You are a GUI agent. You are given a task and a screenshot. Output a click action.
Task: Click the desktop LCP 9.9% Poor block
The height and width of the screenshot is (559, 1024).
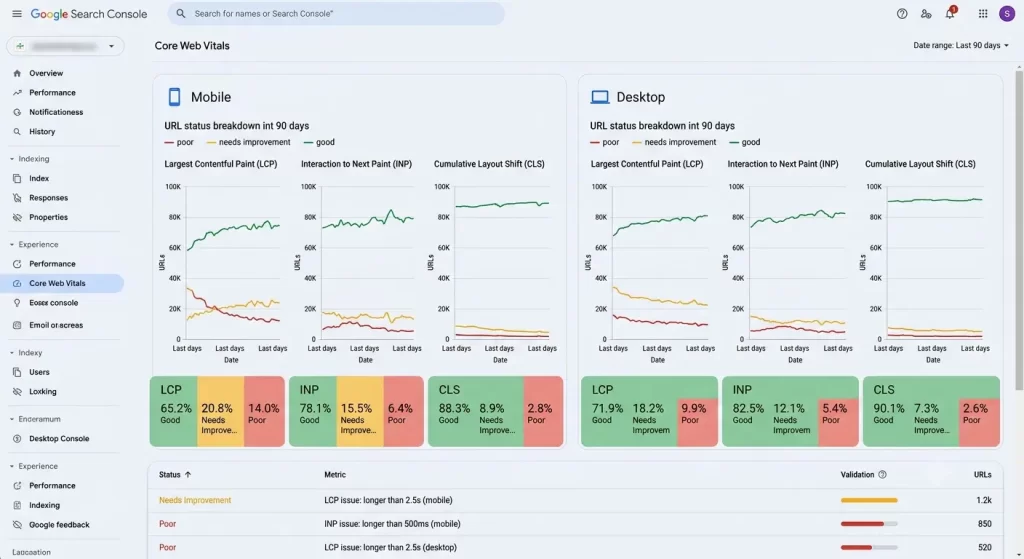click(x=697, y=423)
